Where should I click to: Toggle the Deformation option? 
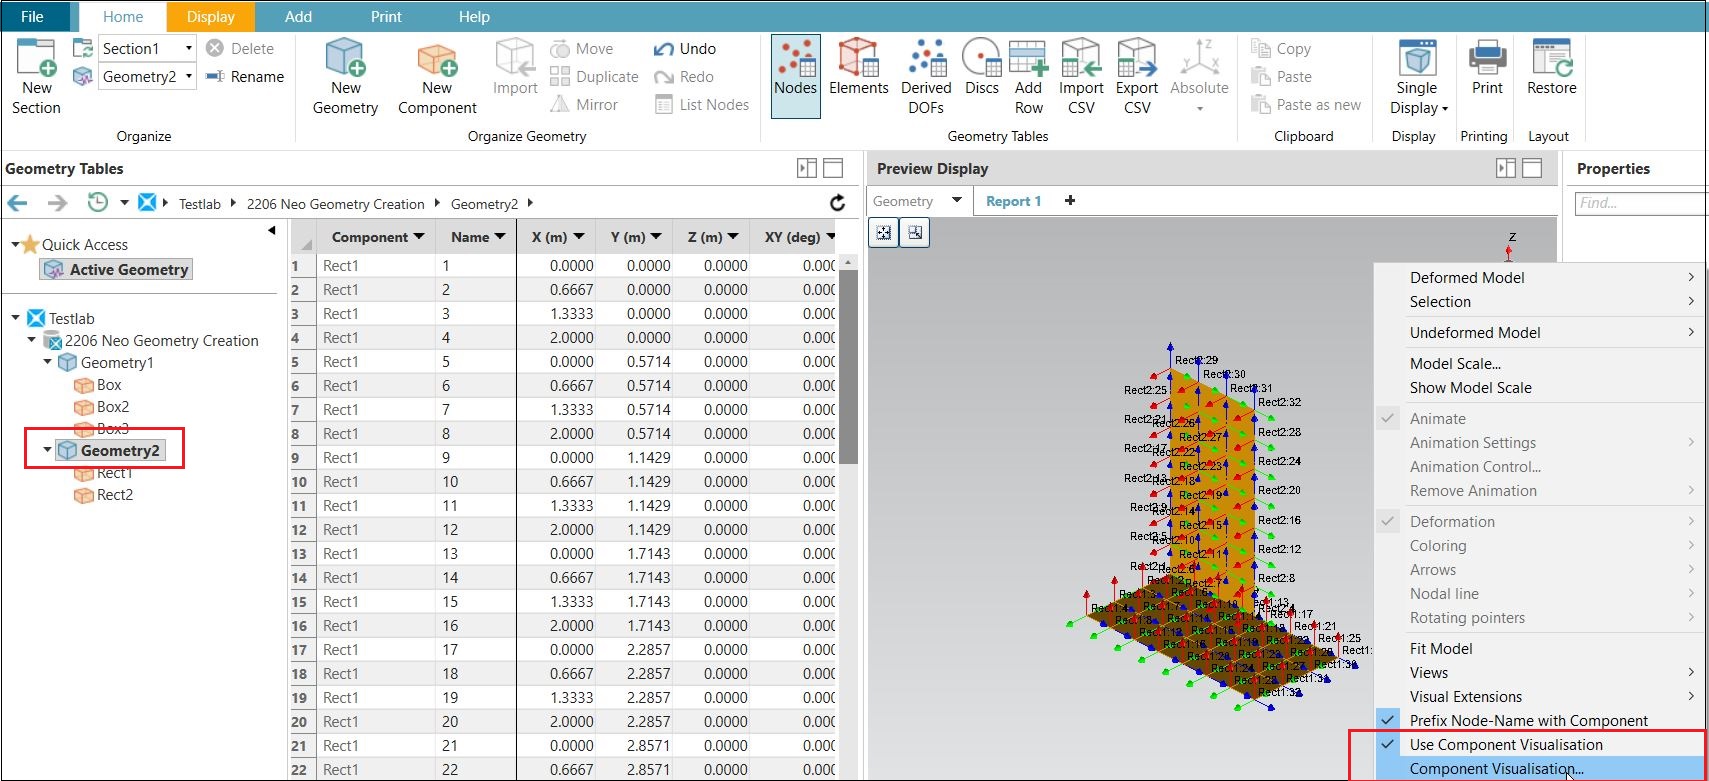[1452, 522]
